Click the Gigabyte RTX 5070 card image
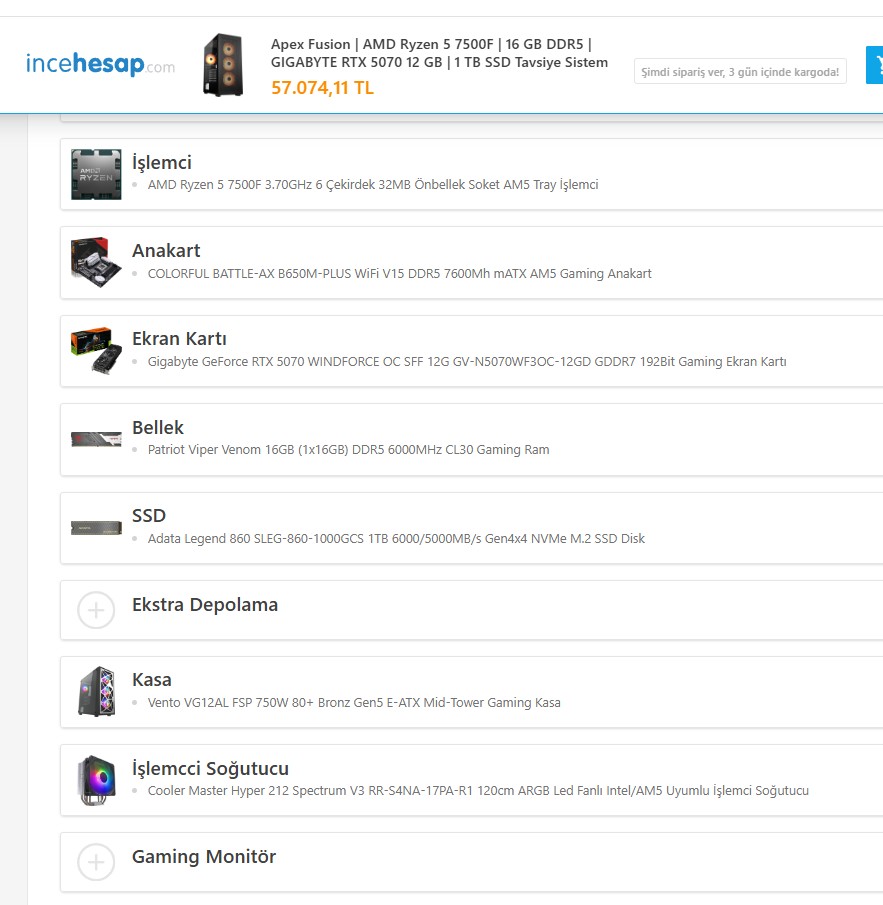 (96, 350)
